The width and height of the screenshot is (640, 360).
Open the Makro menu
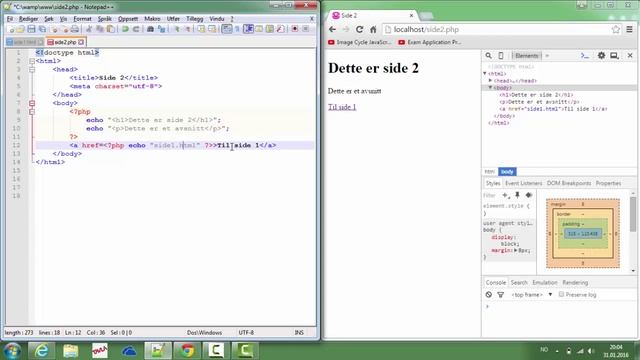(152, 19)
